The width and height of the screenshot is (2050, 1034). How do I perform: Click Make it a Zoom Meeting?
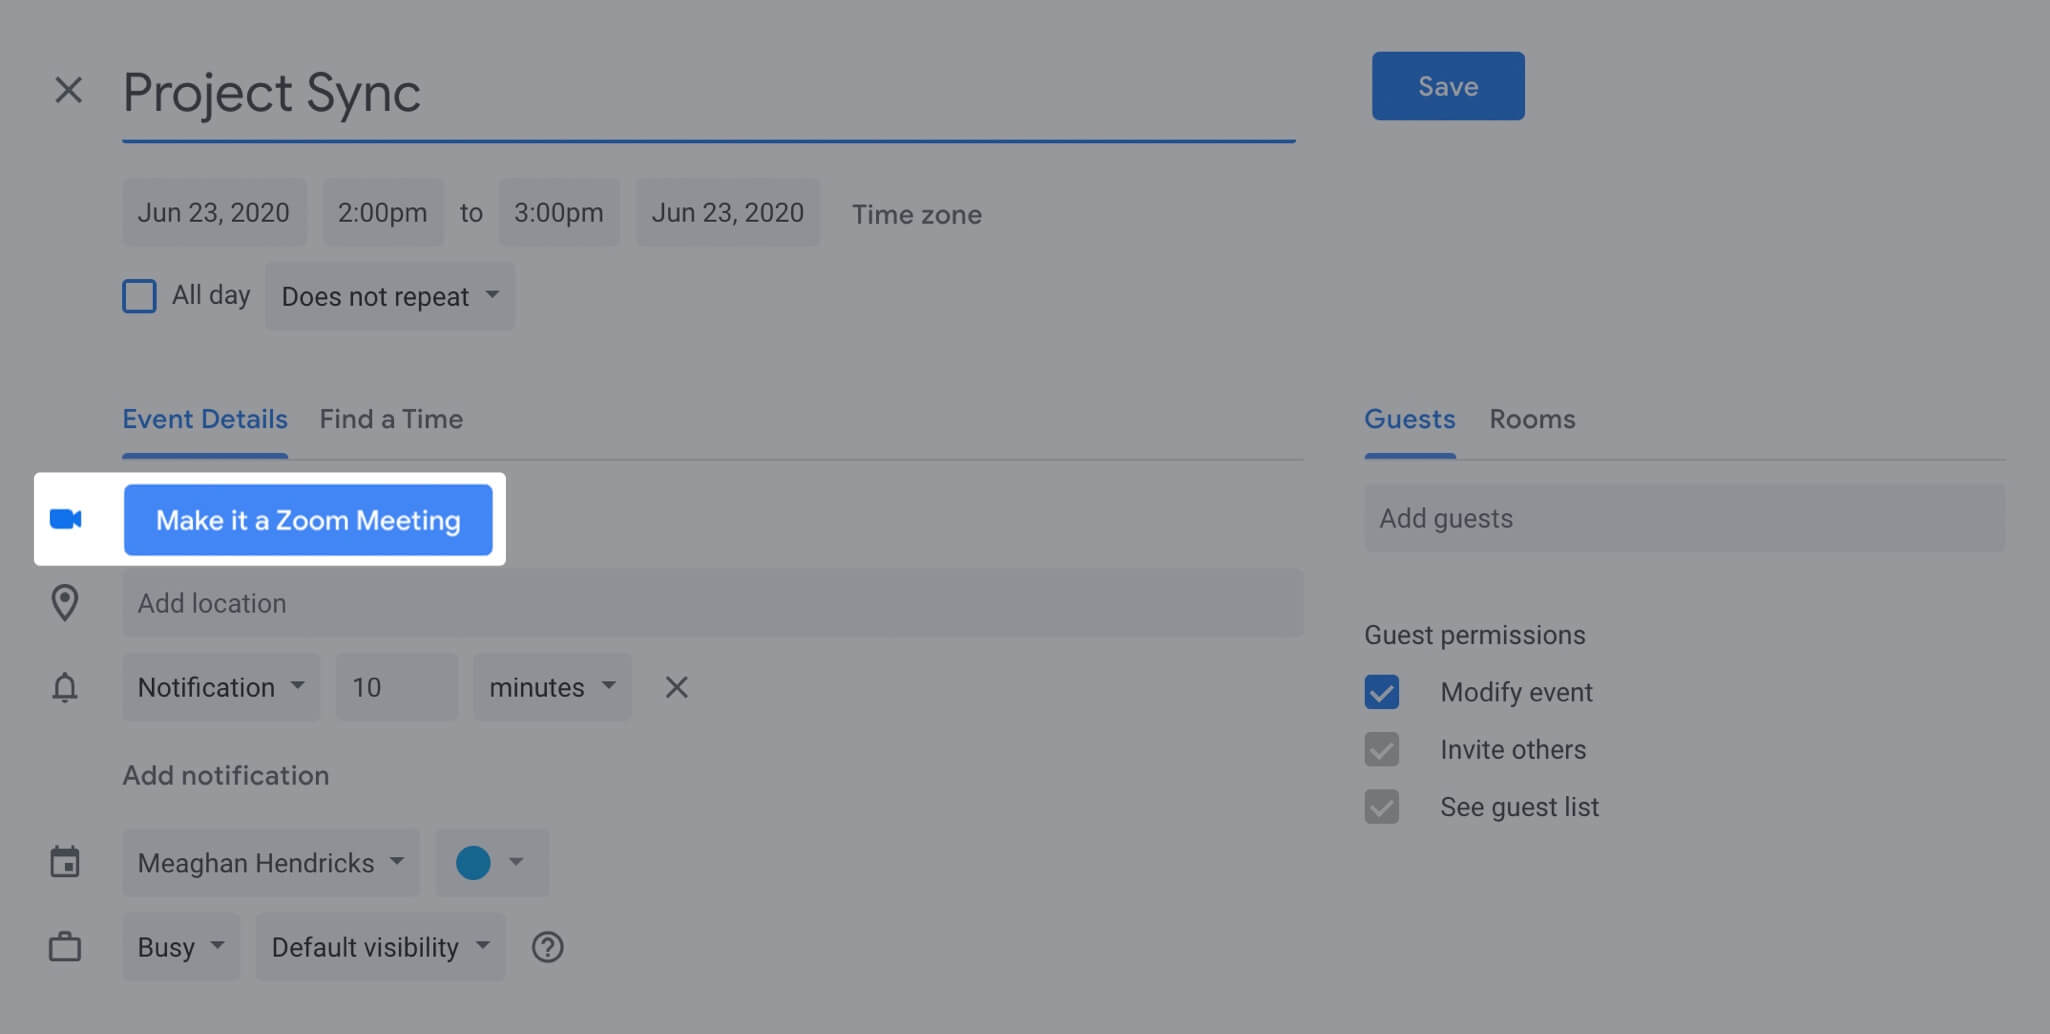point(308,520)
